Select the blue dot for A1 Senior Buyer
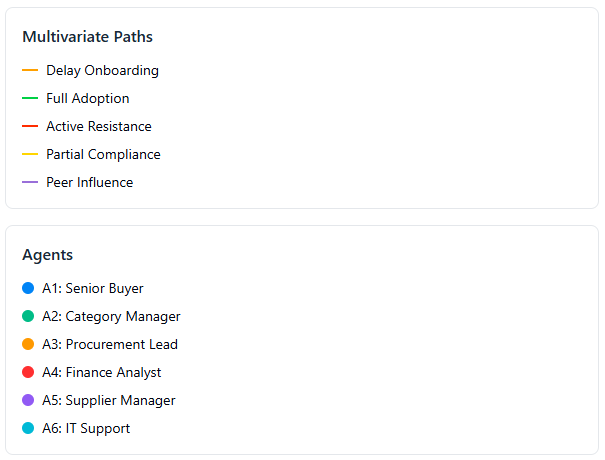The image size is (605, 460). pos(28,288)
